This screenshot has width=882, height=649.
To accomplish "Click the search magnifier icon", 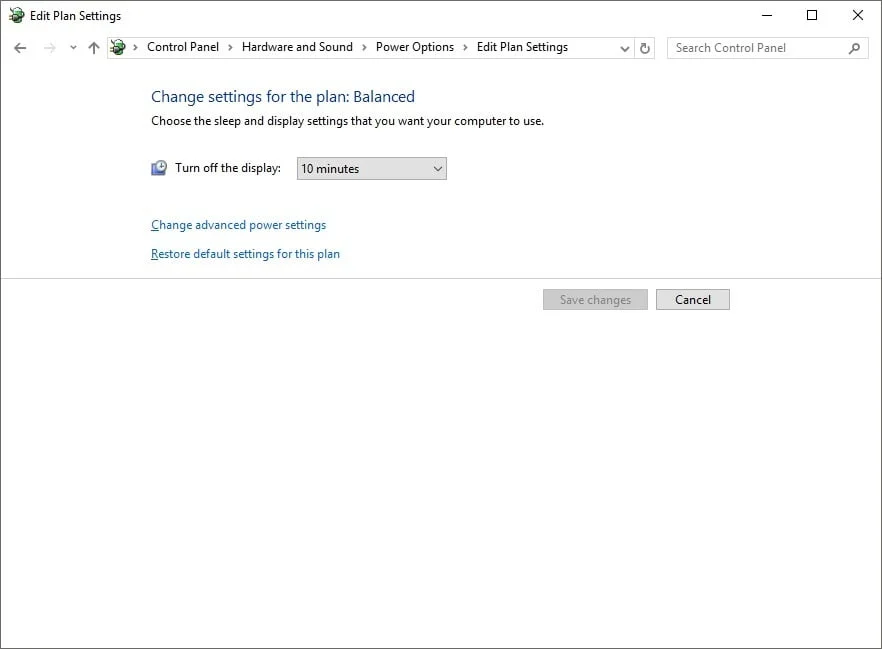I will (x=854, y=48).
